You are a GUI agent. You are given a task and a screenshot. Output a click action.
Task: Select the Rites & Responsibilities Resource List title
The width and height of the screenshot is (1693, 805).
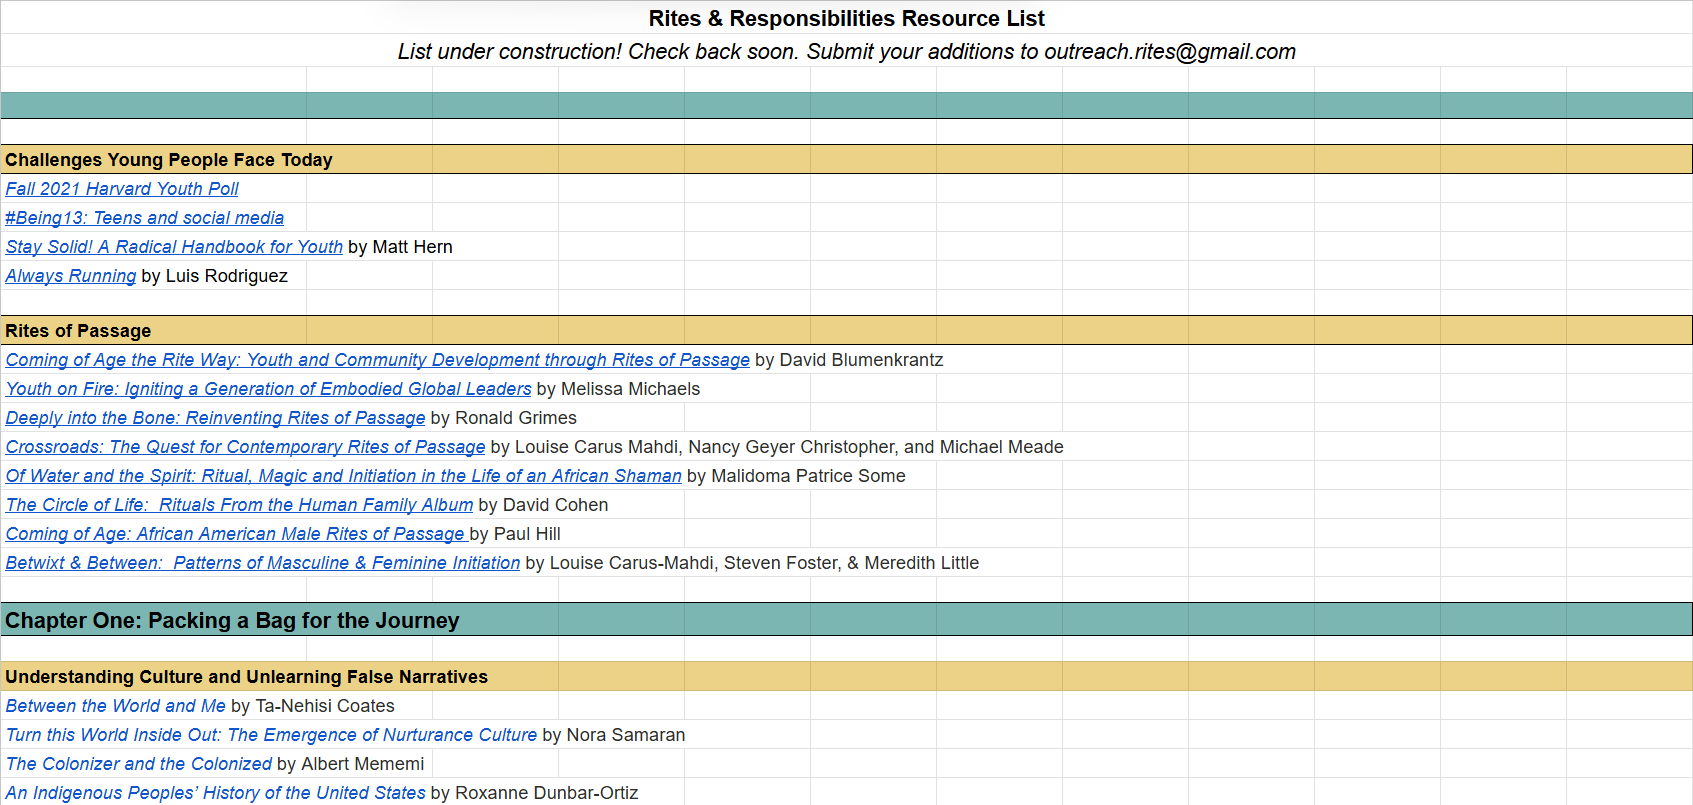tap(846, 18)
